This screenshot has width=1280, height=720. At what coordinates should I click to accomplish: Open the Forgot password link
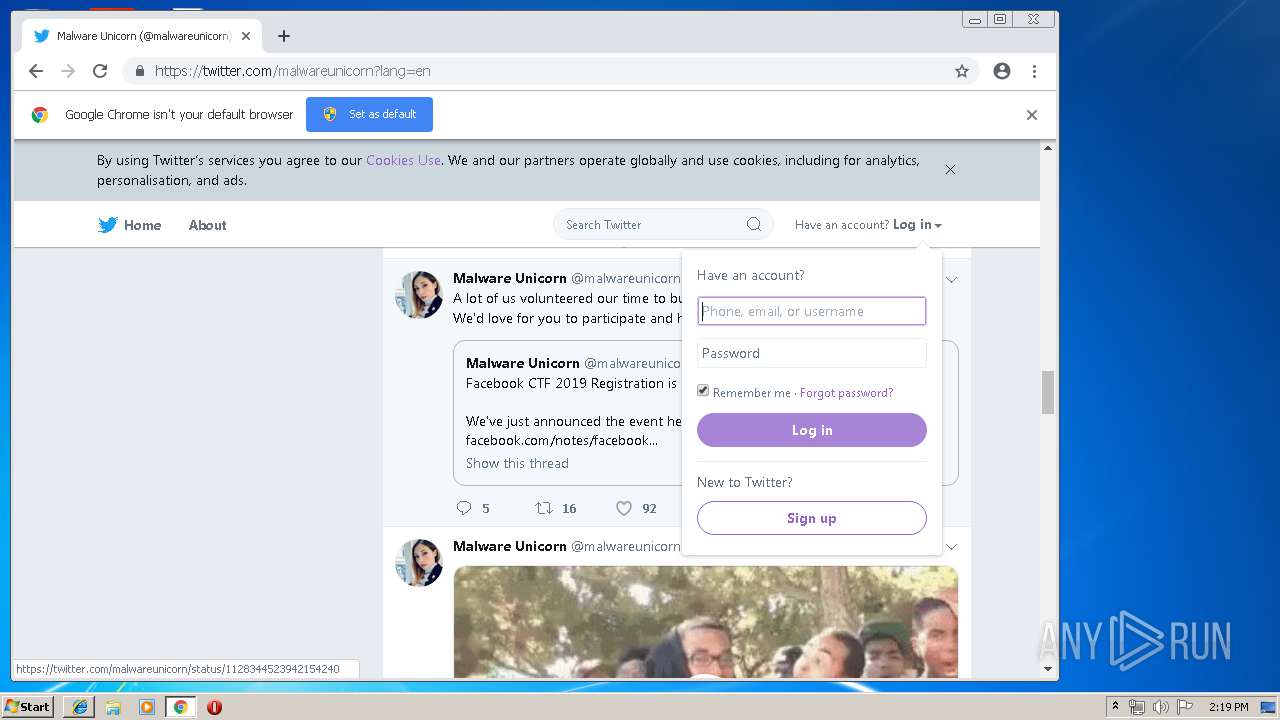point(846,393)
